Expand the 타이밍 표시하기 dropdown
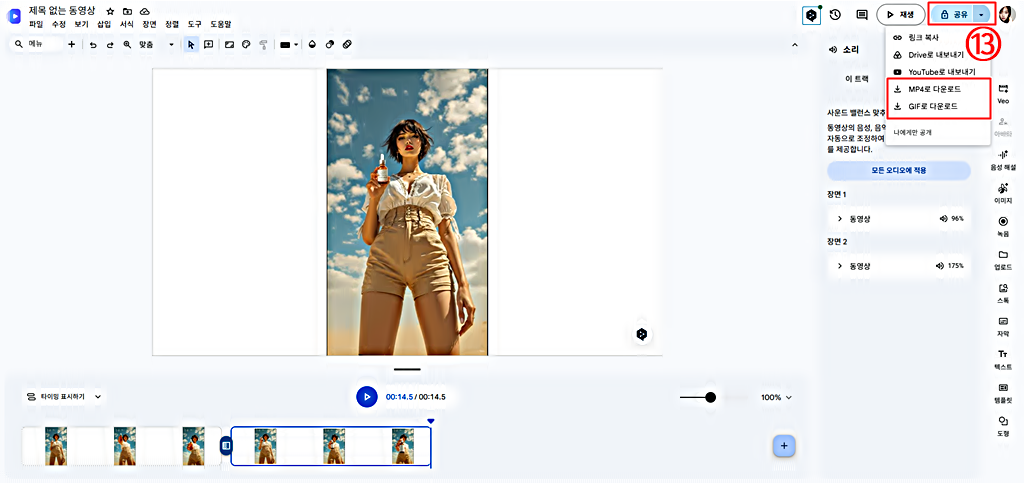Screen dimensions: 1024x483 [63, 396]
